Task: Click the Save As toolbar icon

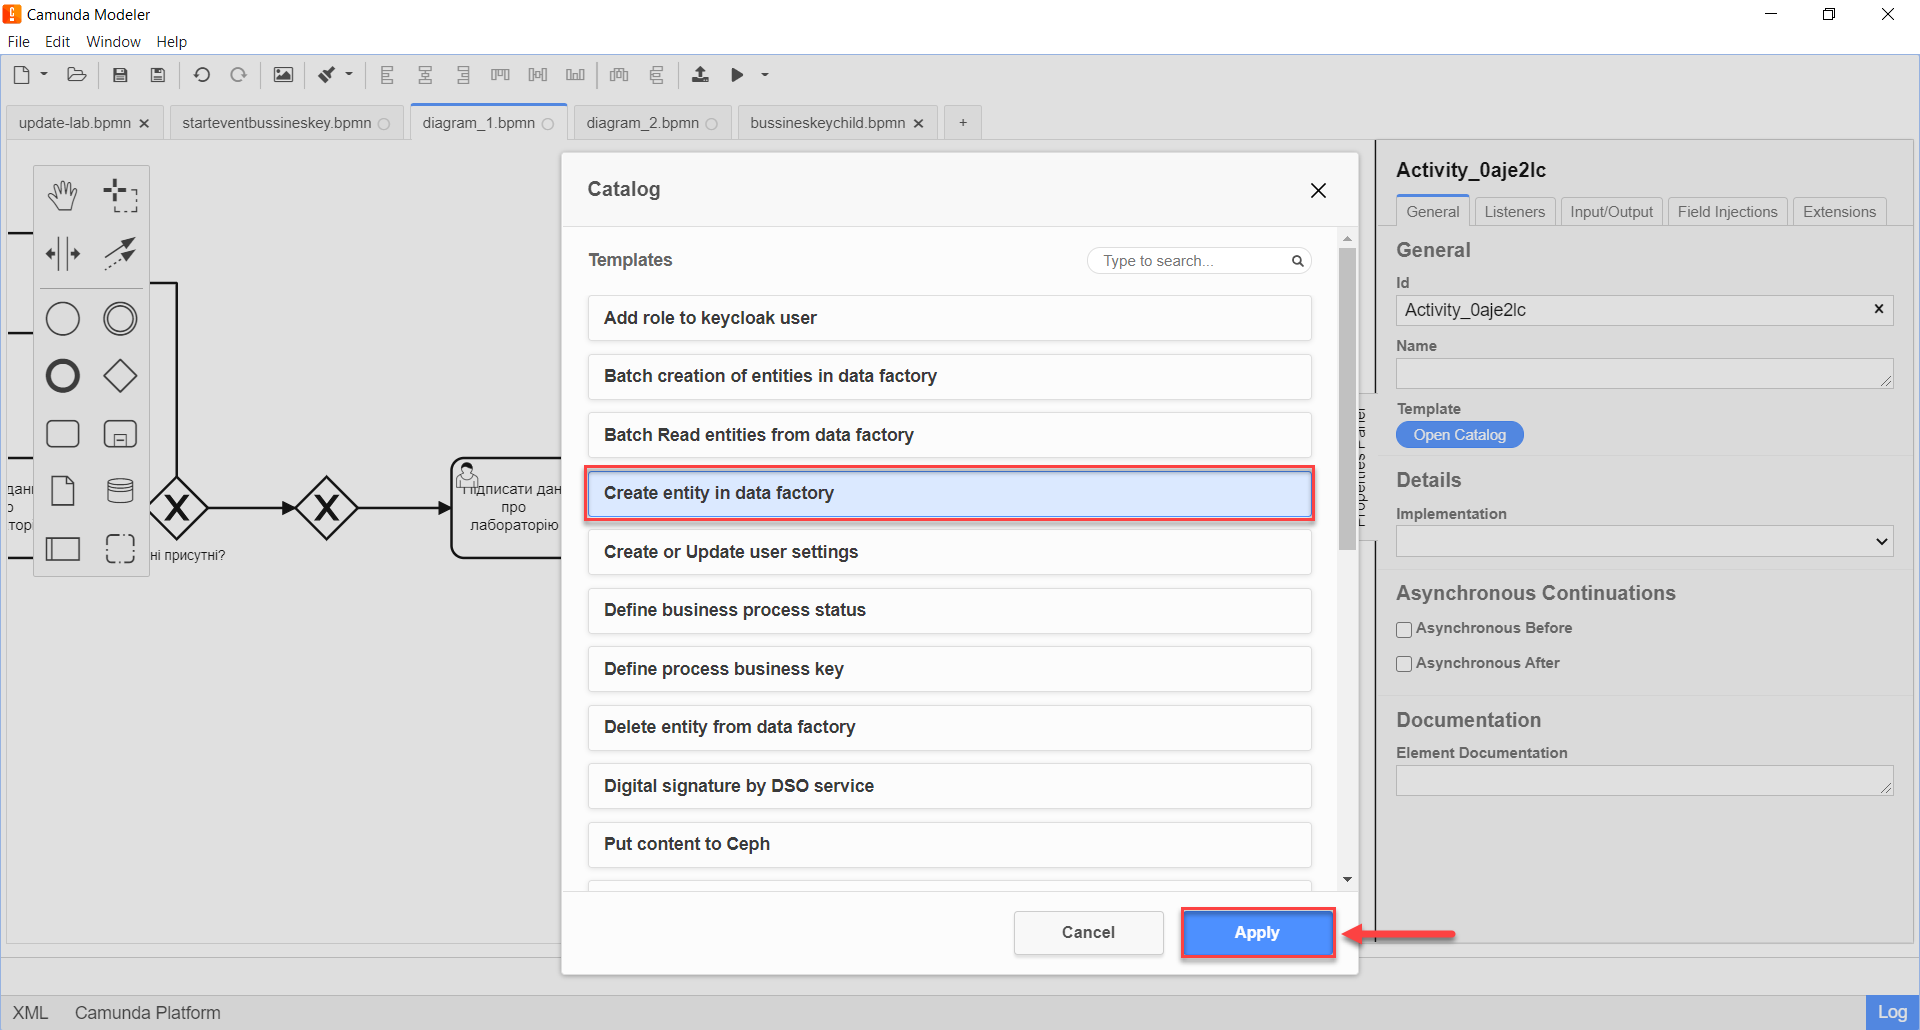Action: coord(157,75)
